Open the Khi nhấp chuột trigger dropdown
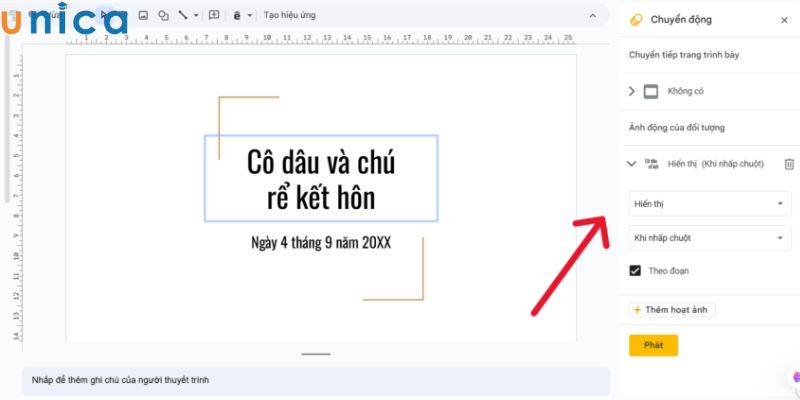 click(710, 238)
